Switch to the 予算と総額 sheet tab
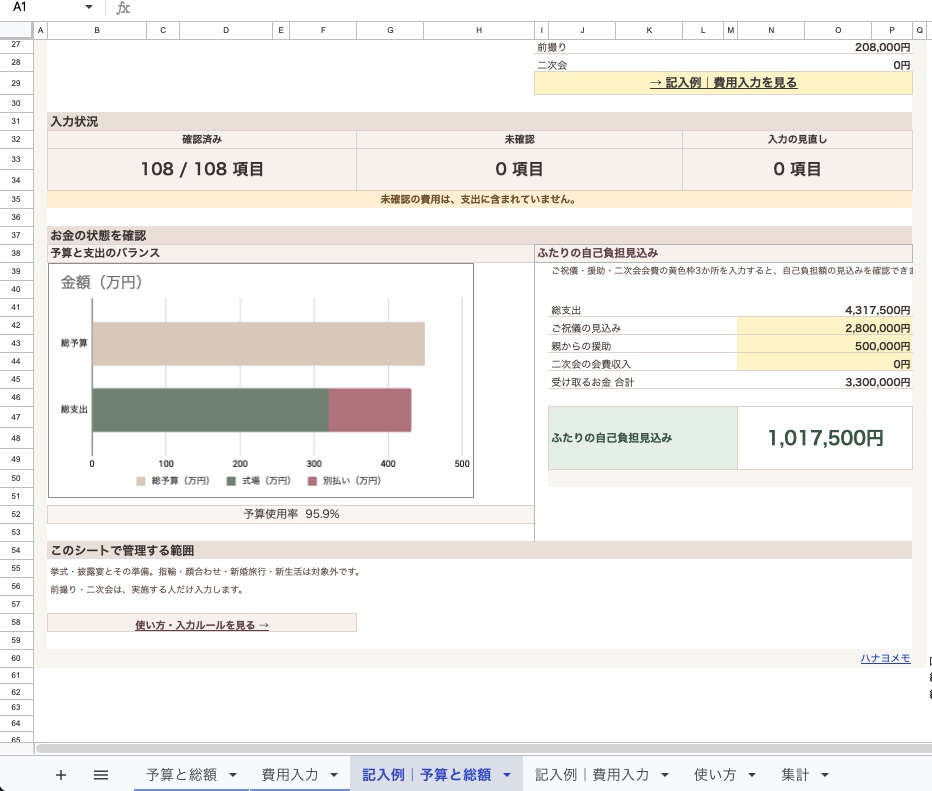932x791 pixels. click(182, 774)
